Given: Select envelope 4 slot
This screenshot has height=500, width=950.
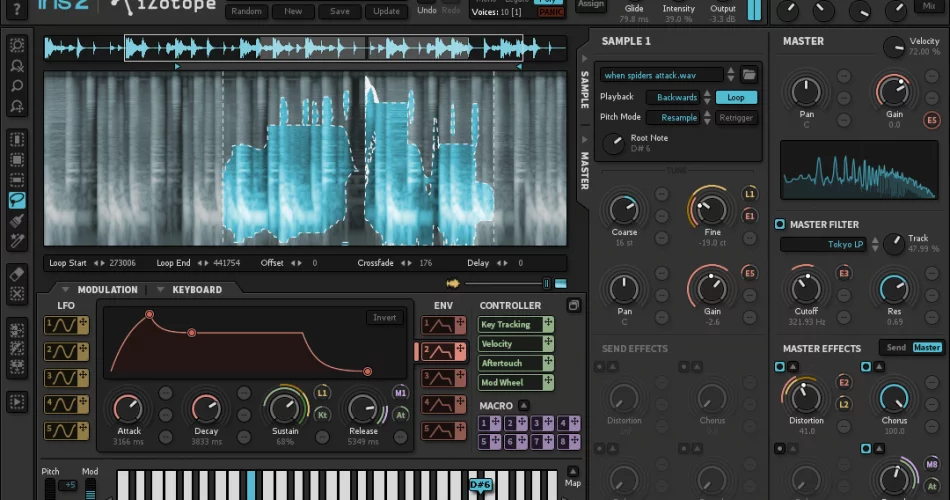Looking at the screenshot, I should click(x=443, y=404).
